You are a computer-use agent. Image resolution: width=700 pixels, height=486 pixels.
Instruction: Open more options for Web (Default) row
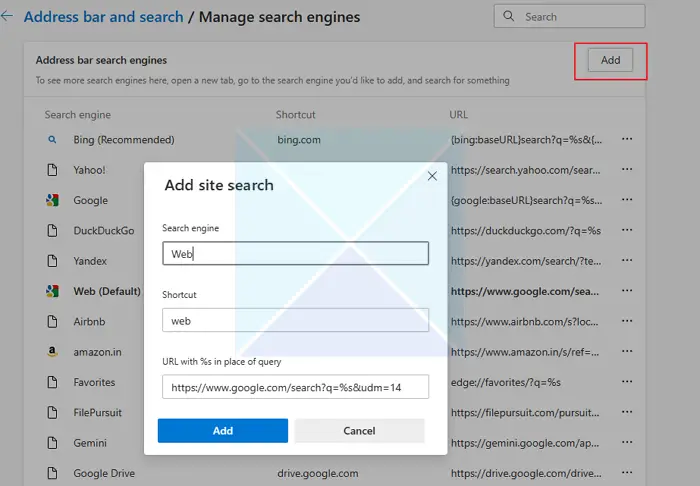[x=627, y=291]
